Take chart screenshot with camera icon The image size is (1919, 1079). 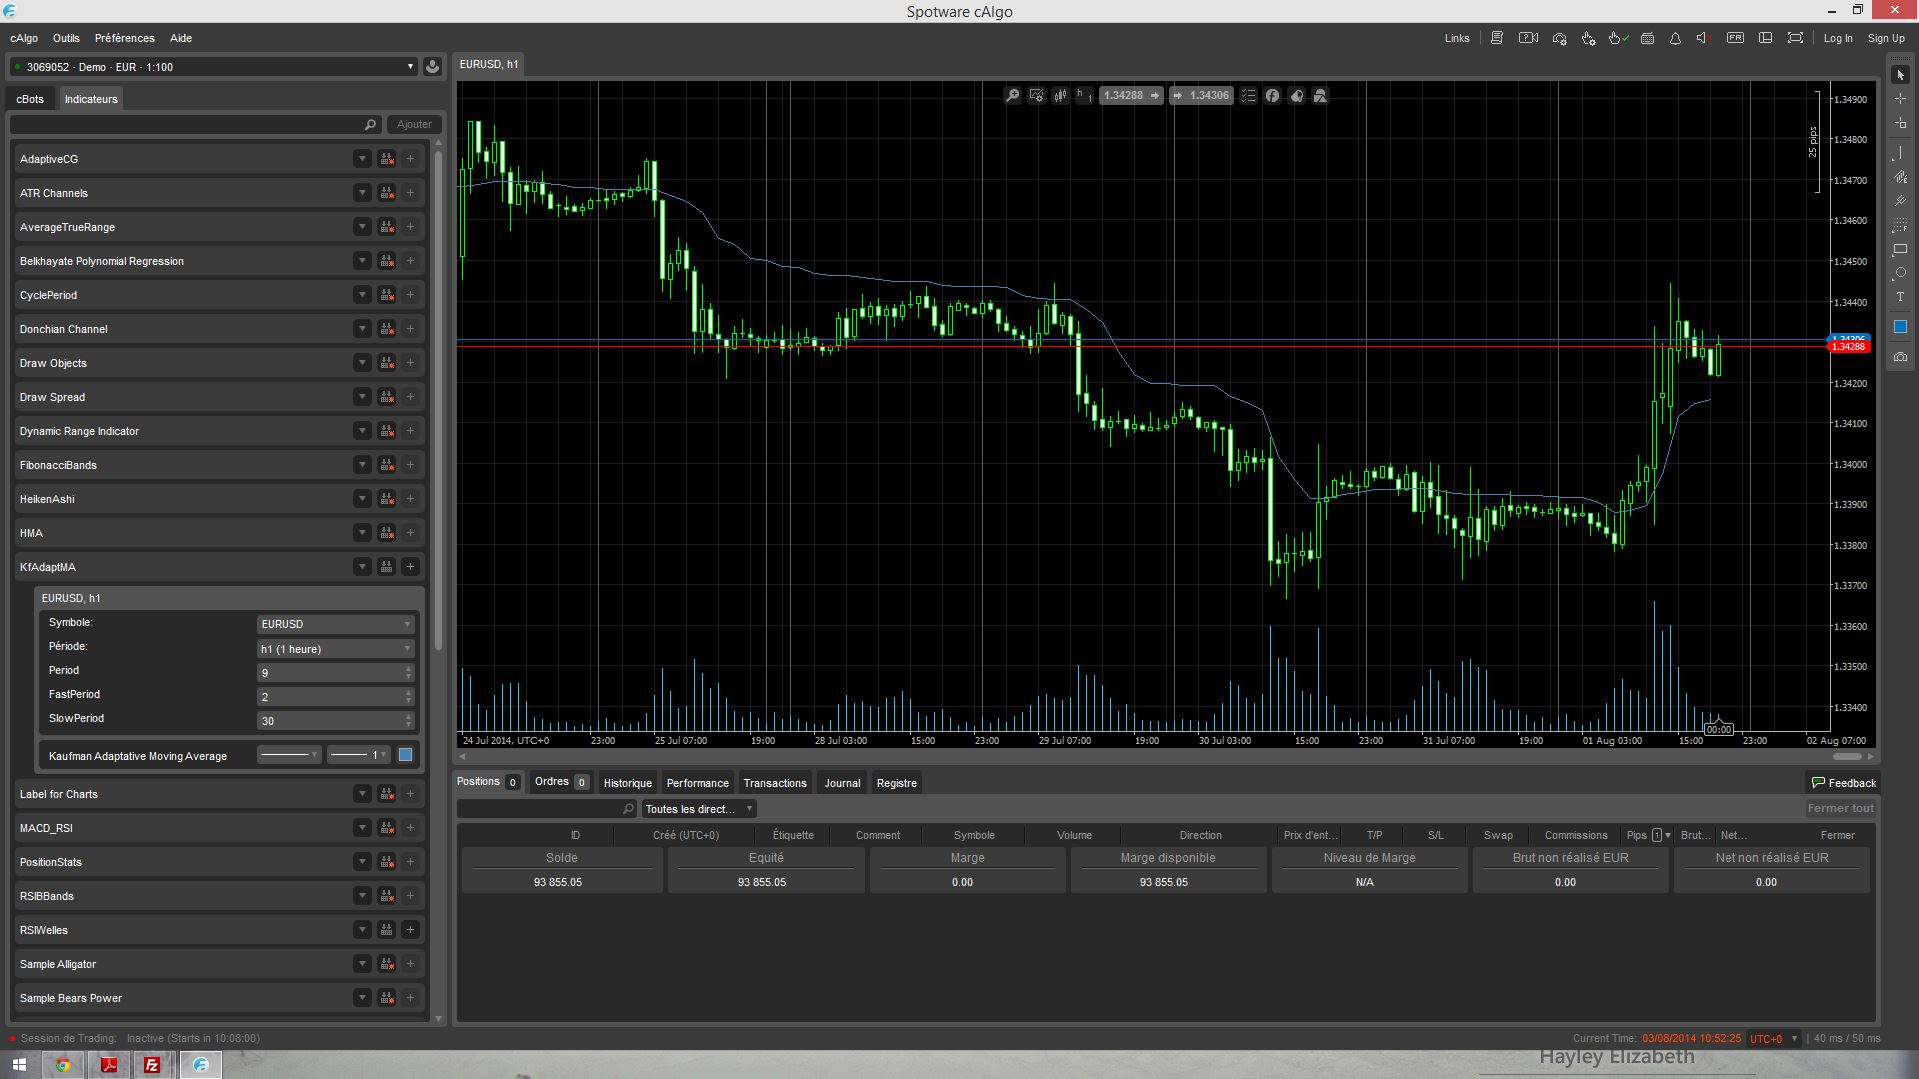[1900, 356]
